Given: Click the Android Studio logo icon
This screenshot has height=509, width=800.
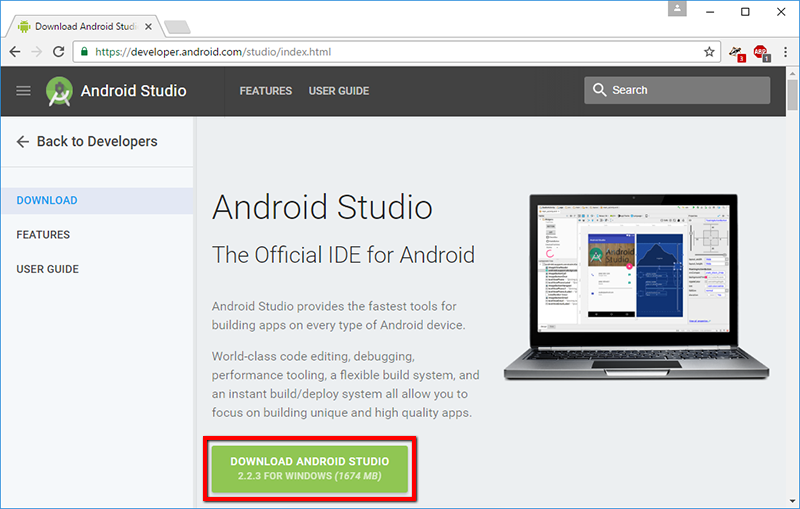Looking at the screenshot, I should click(x=59, y=91).
